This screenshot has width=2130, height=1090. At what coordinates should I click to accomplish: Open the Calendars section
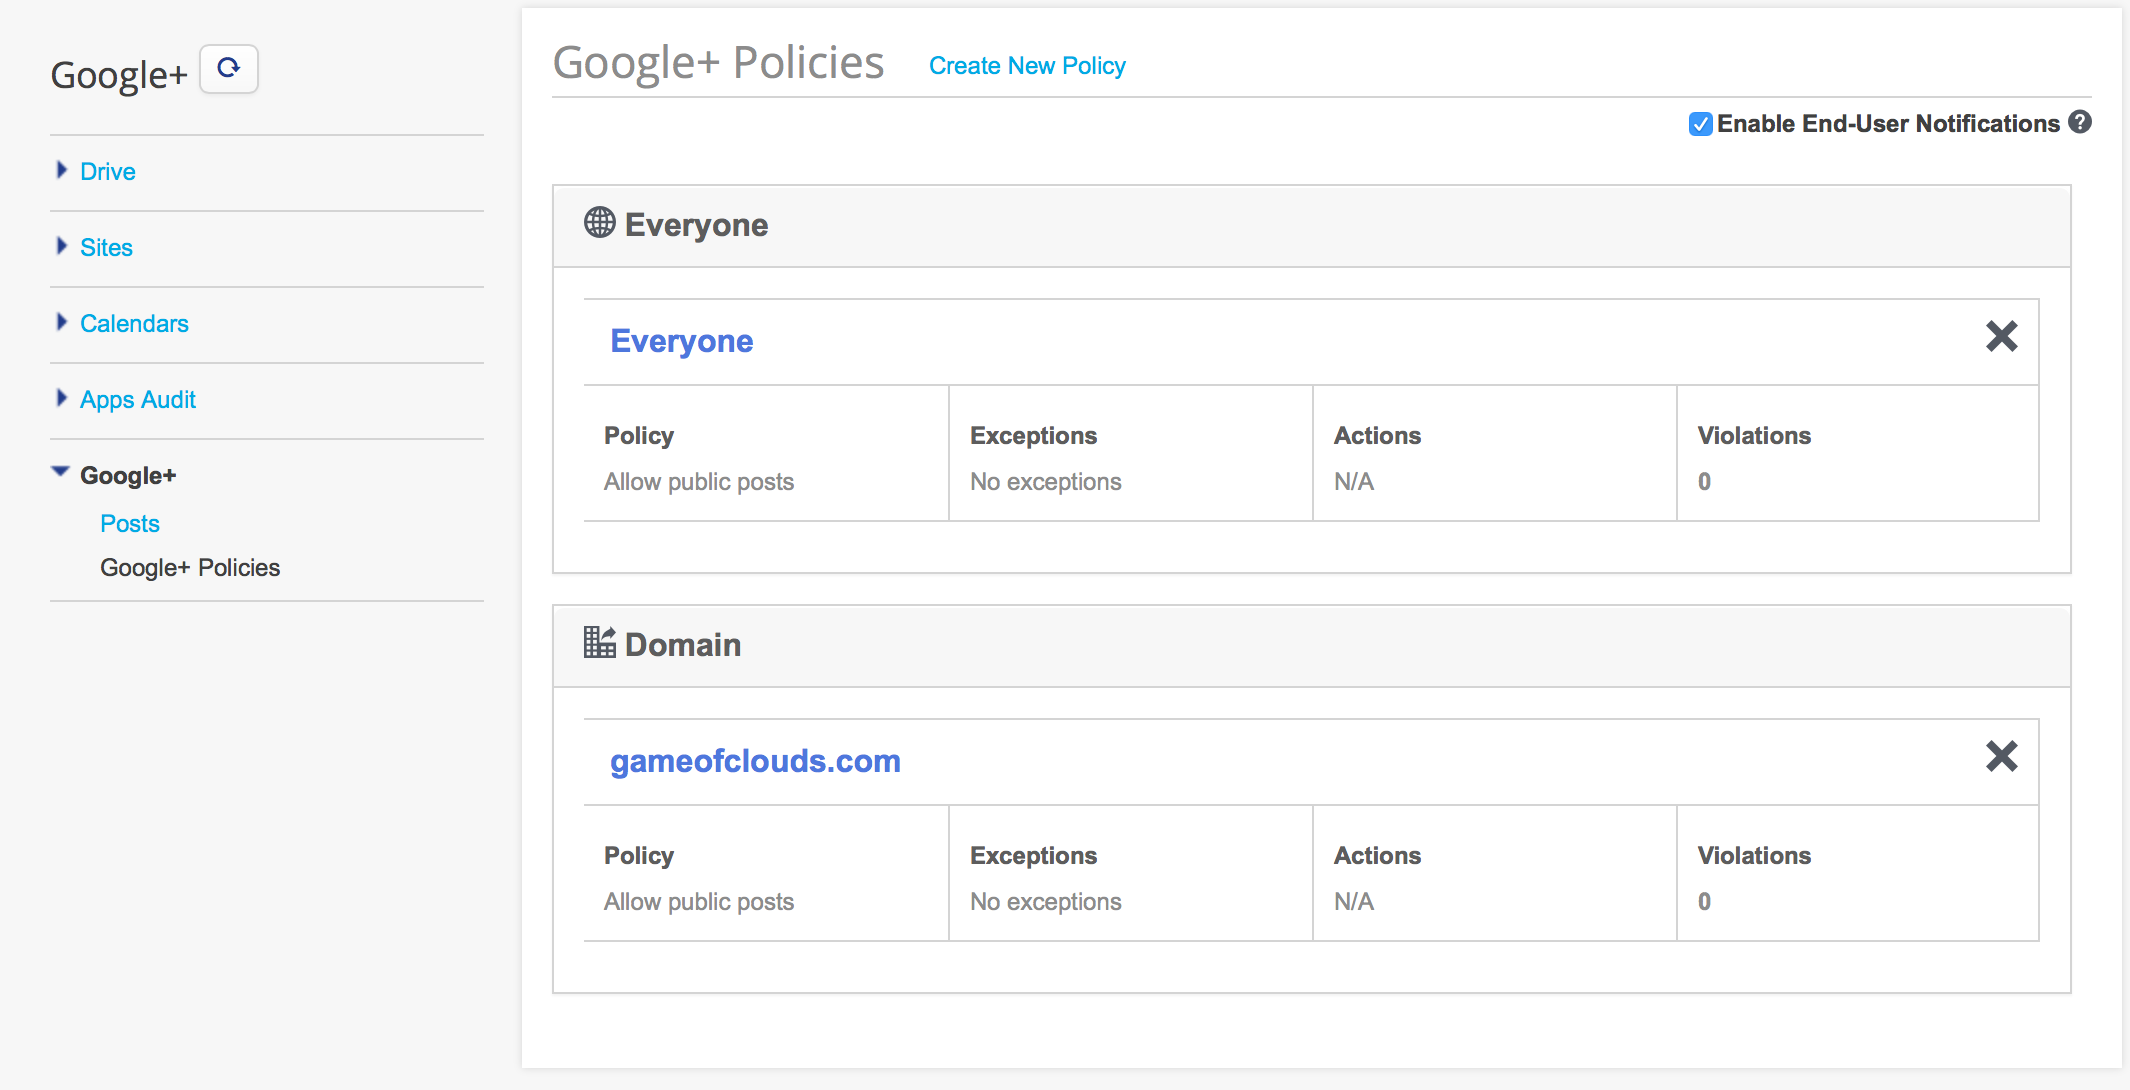point(134,324)
